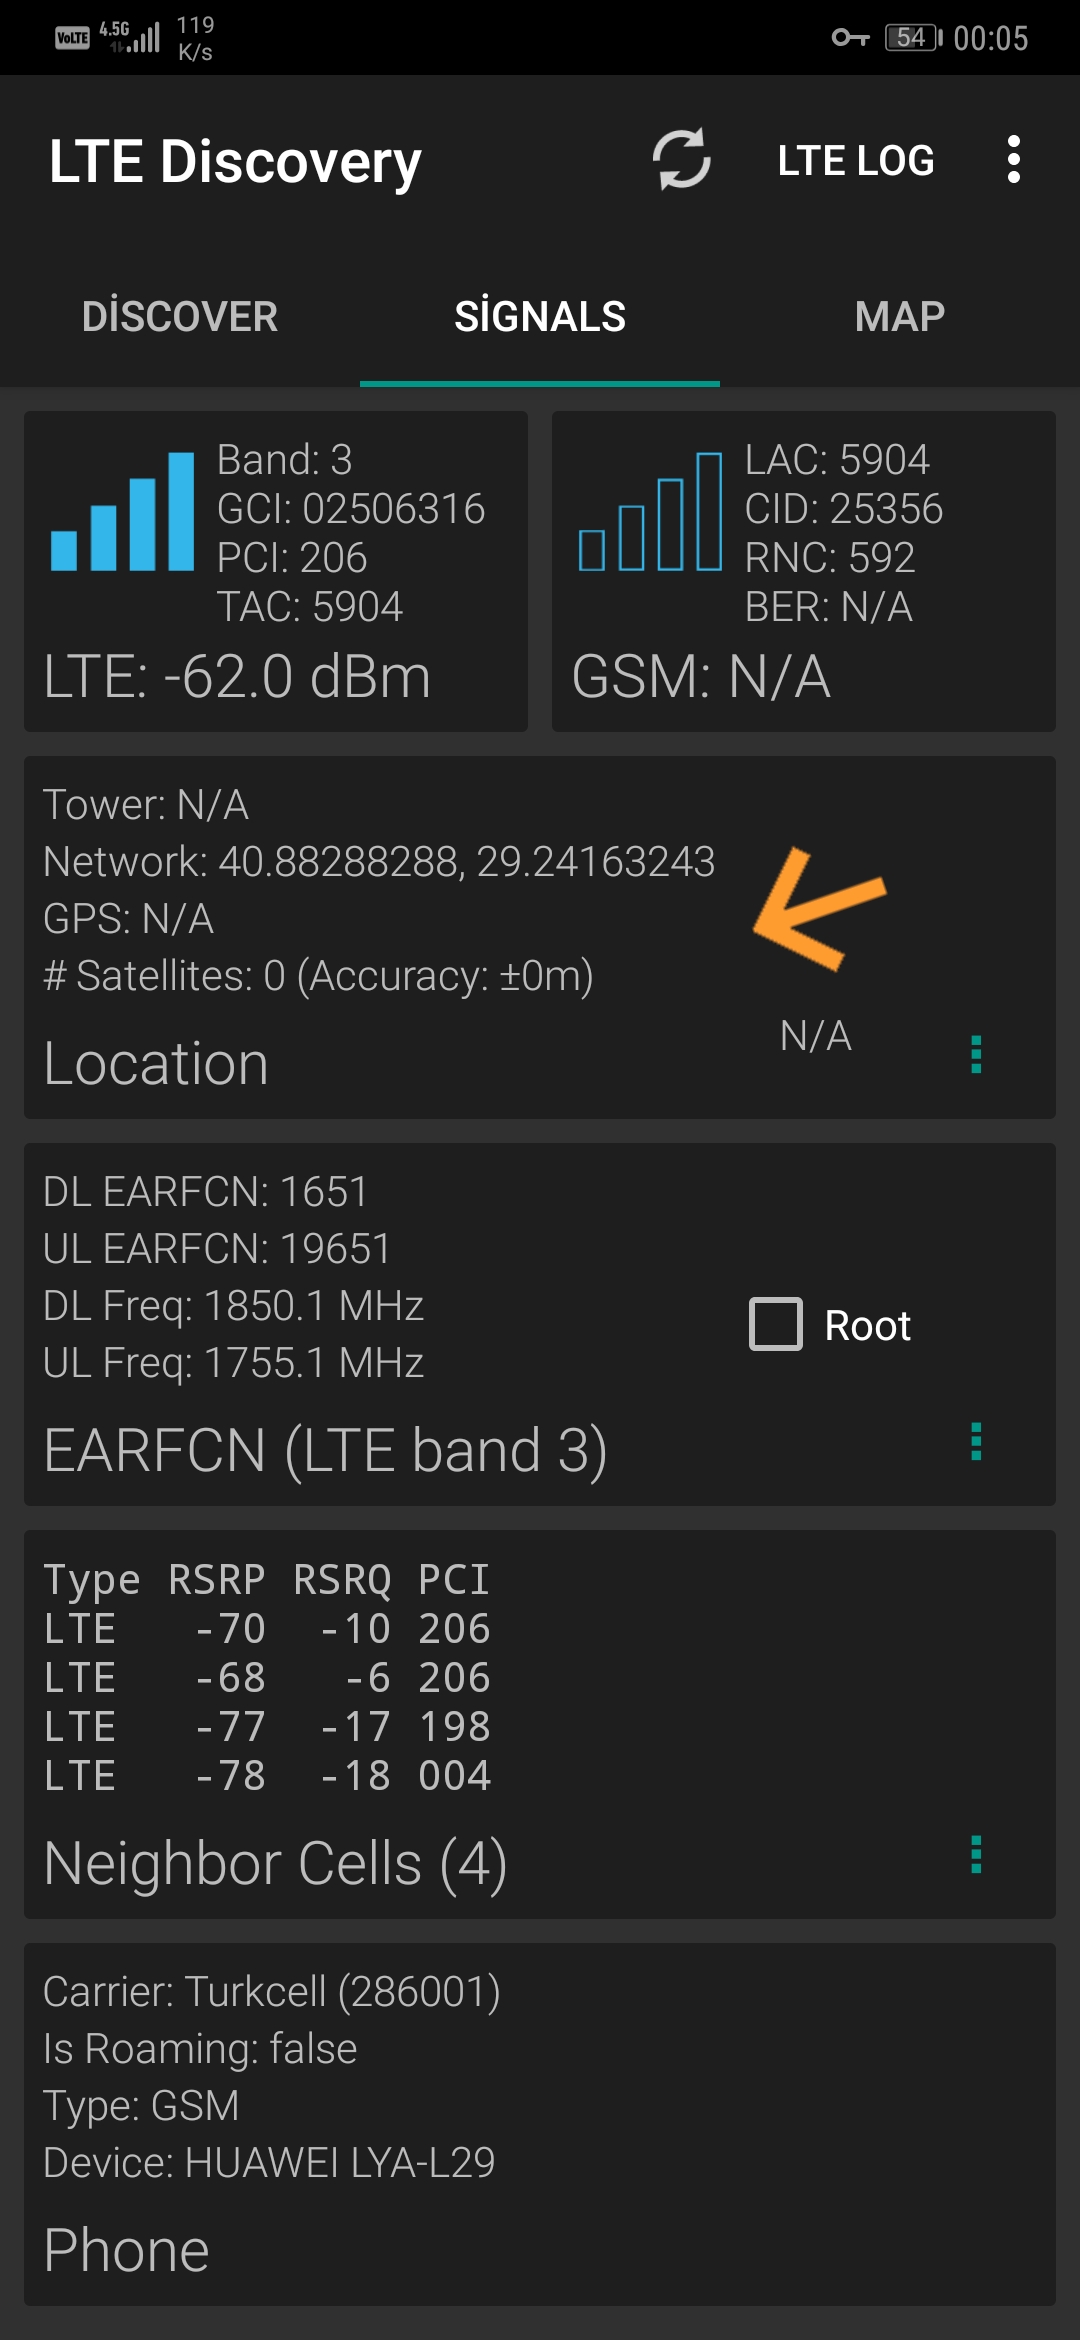Screen dimensions: 1080x2340
Task: Open Neighbor Cells card options menu
Action: coord(976,1854)
